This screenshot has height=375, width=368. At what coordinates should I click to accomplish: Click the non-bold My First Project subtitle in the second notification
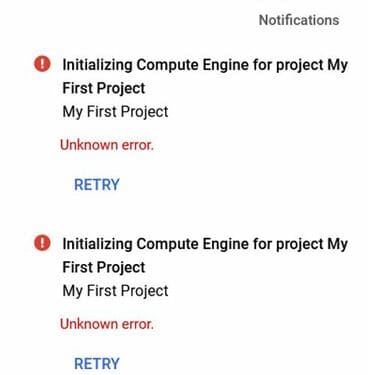(115, 291)
